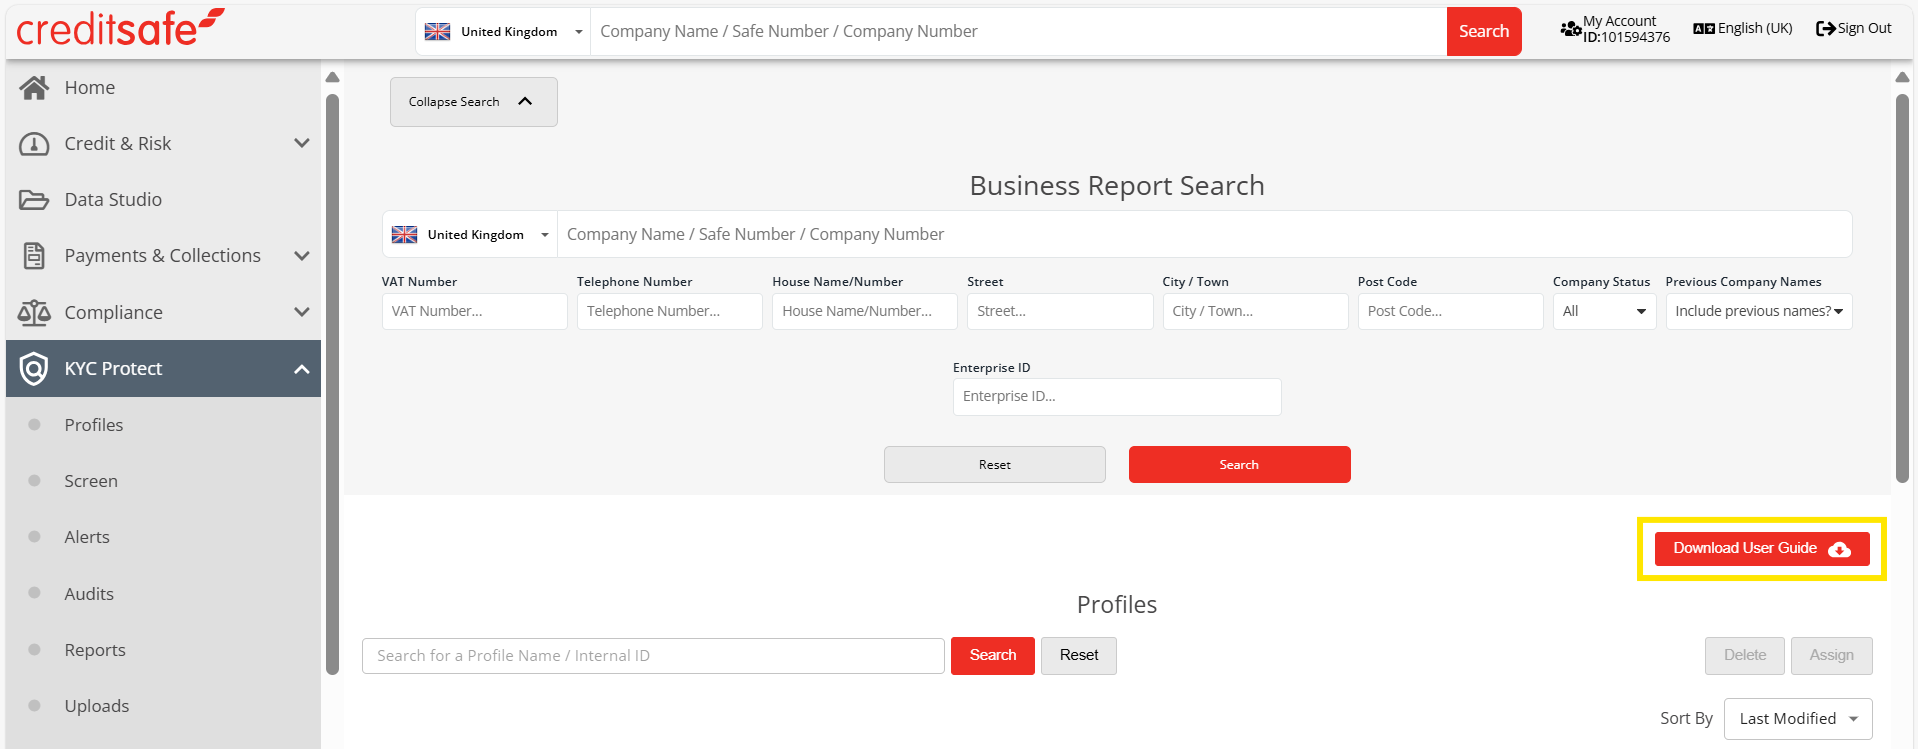
Task: Click the UK flag in Business Report Search
Action: 404,235
